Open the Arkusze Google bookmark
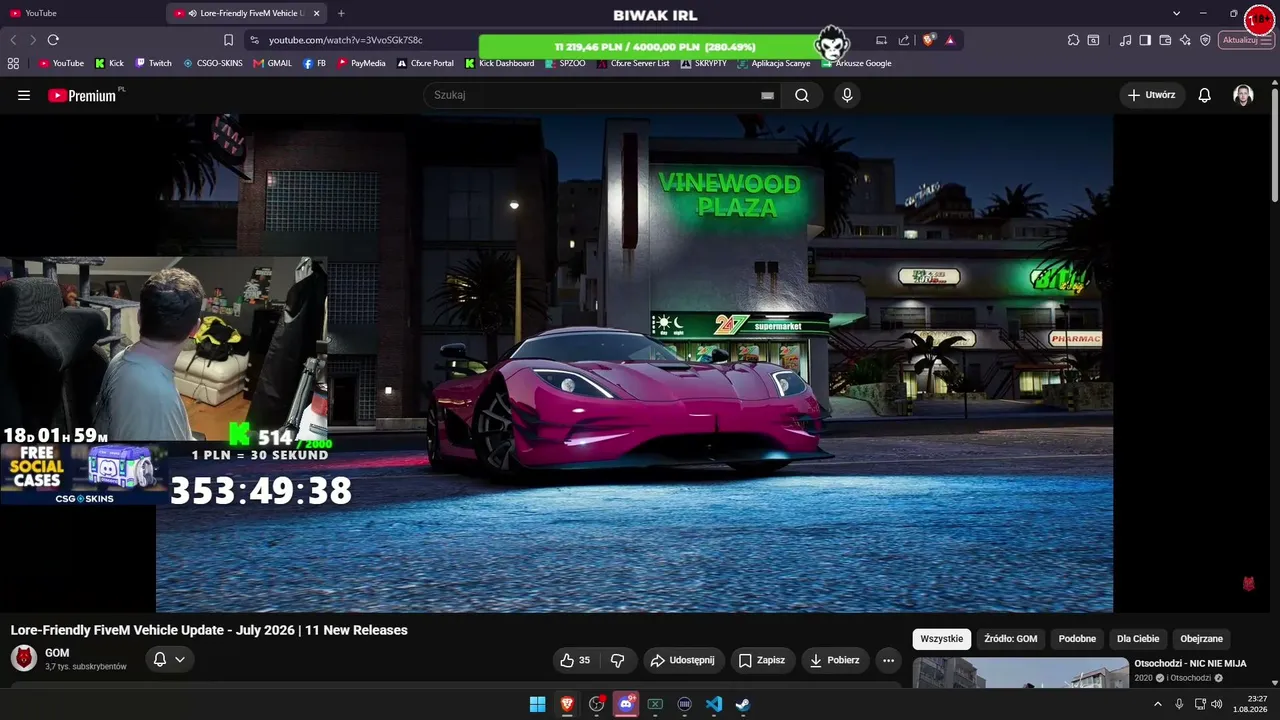The width and height of the screenshot is (1280, 720). tap(857, 63)
